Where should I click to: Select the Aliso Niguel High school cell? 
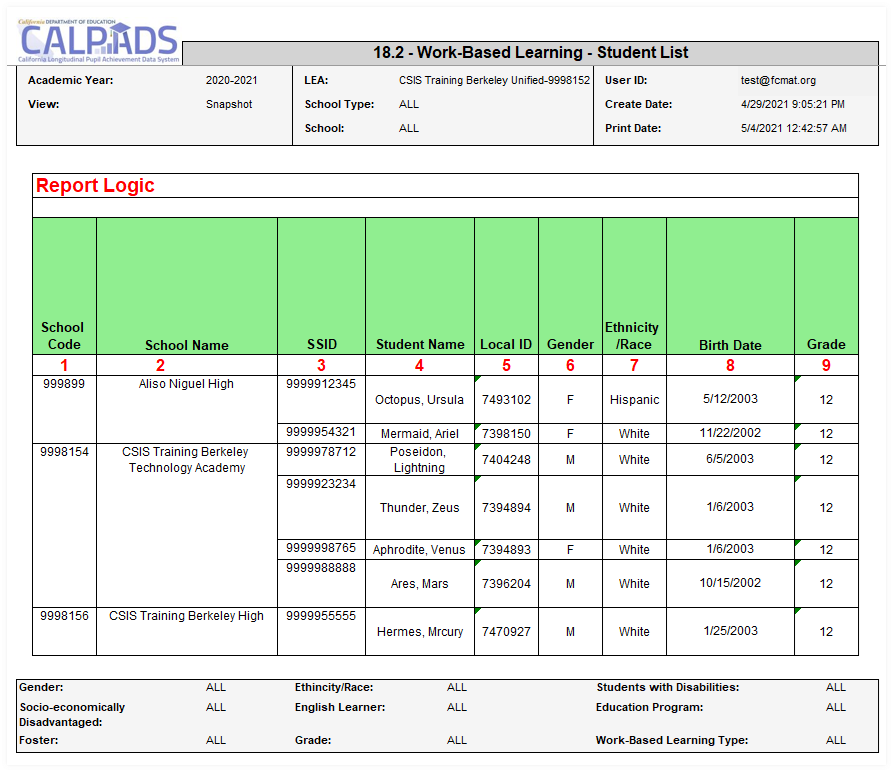point(186,384)
